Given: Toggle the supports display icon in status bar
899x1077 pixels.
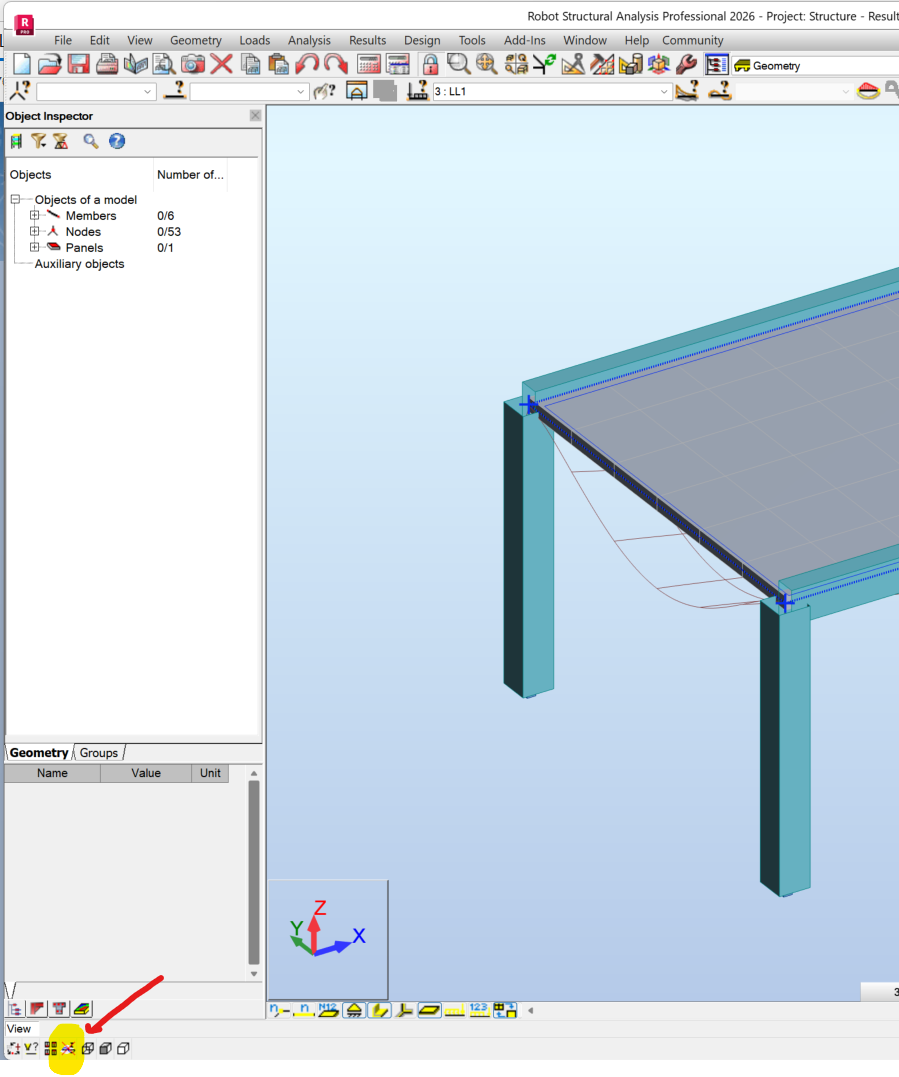Looking at the screenshot, I should coord(354,1009).
